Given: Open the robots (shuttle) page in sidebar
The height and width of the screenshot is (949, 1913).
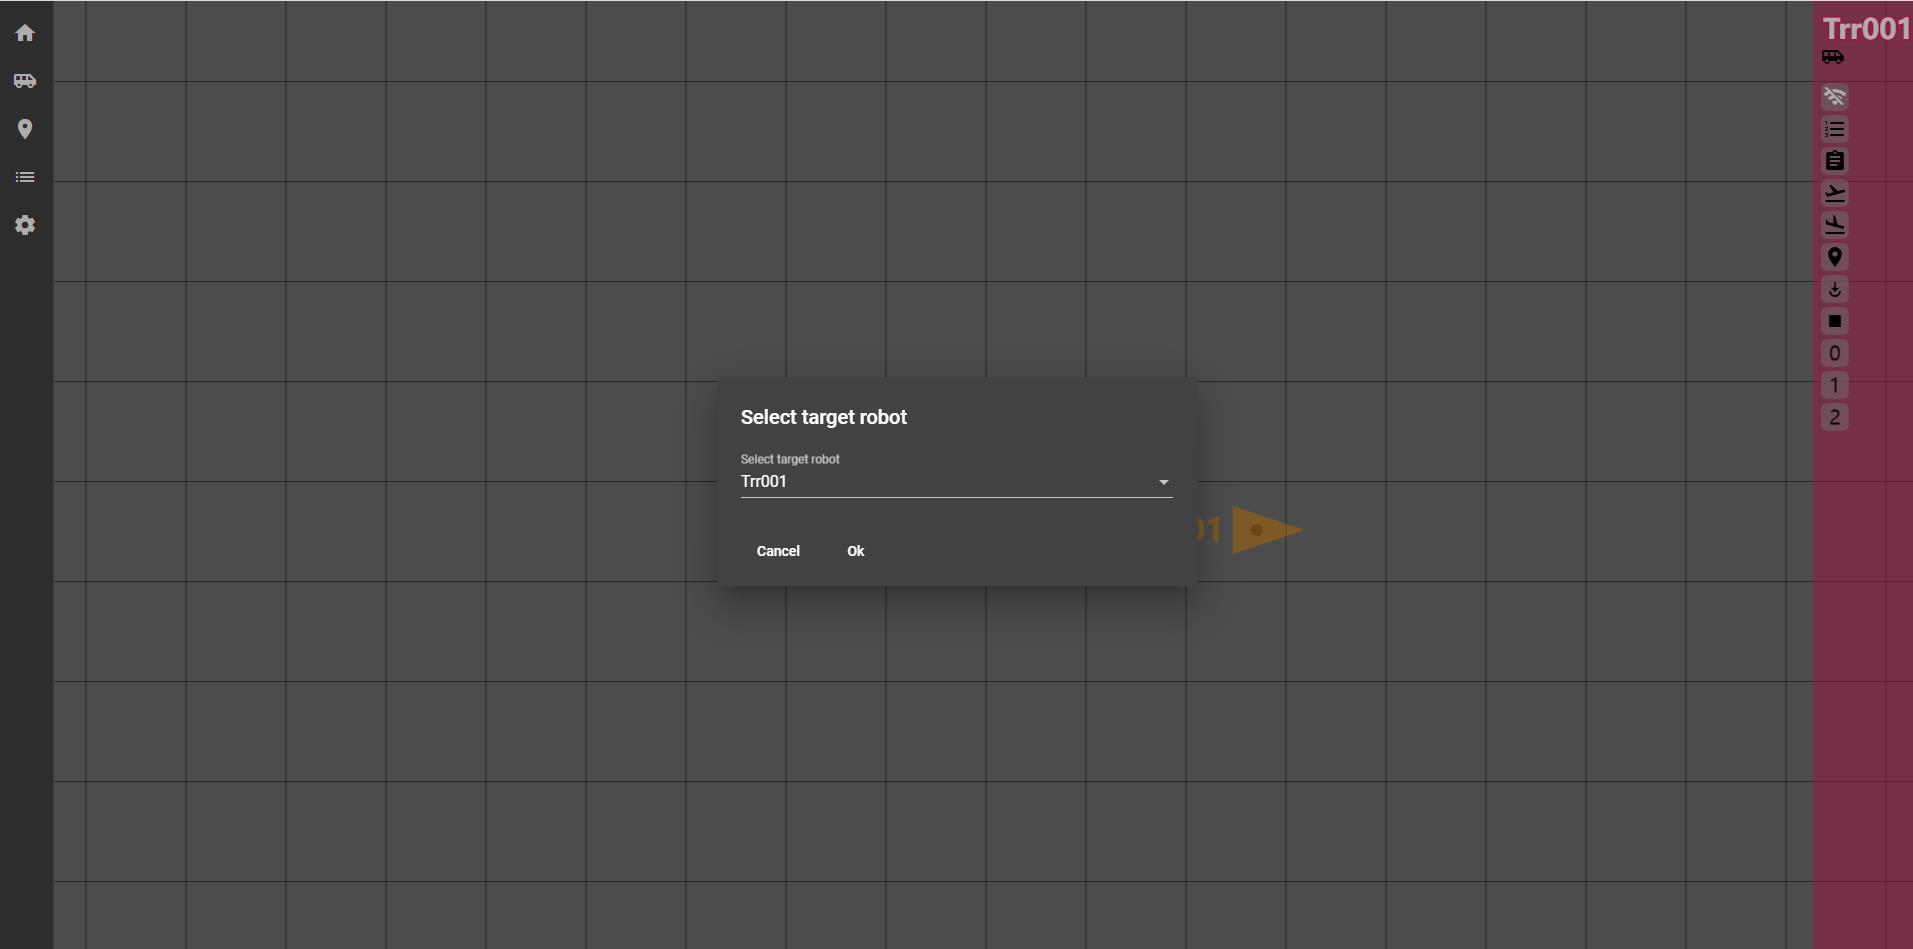Looking at the screenshot, I should pyautogui.click(x=25, y=81).
